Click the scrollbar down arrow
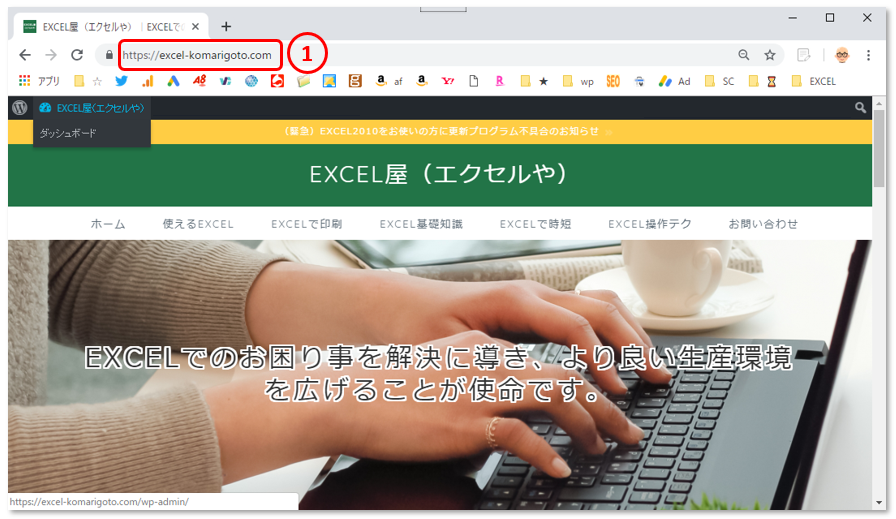 point(879,503)
